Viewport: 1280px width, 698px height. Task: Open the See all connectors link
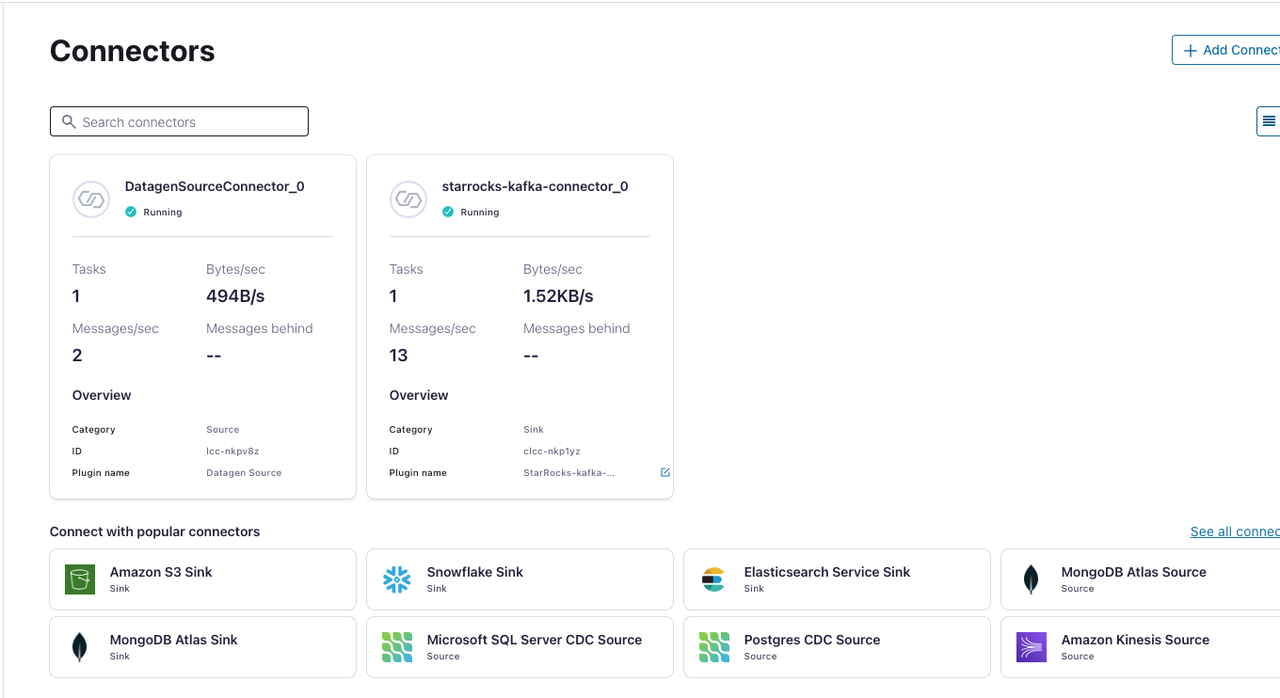[1234, 532]
